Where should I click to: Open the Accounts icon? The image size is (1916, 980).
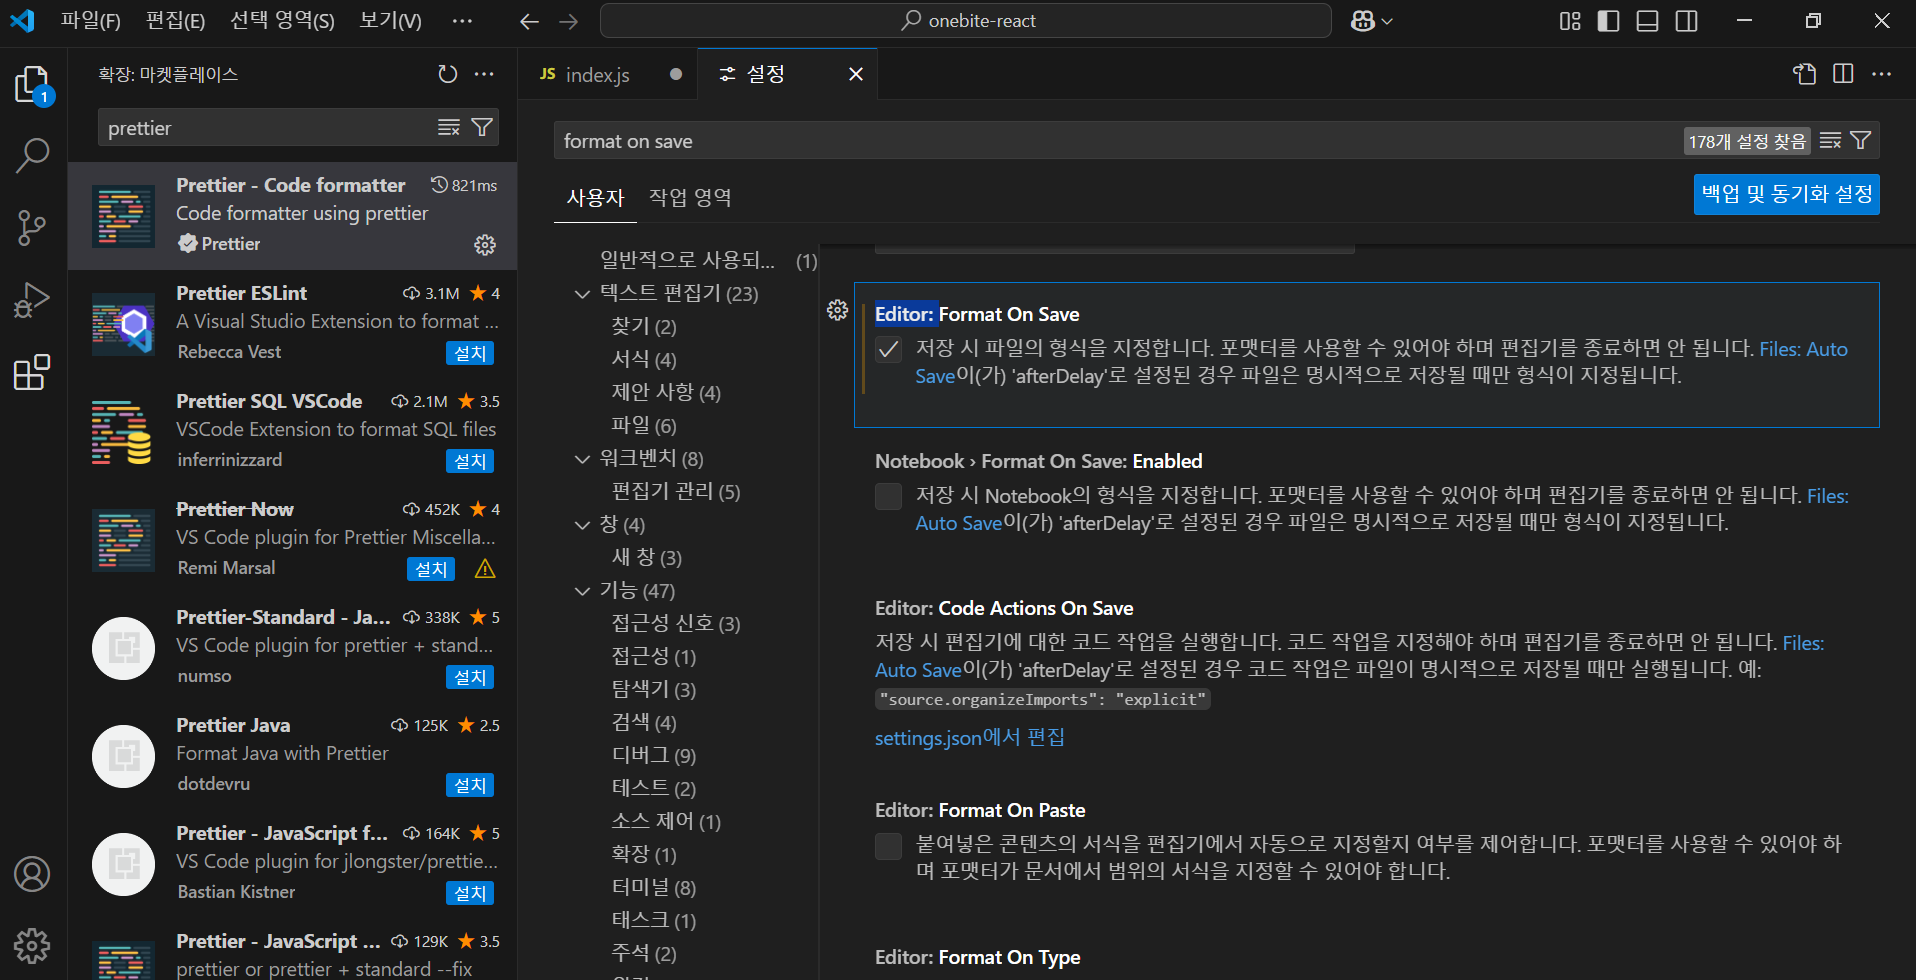click(x=32, y=874)
